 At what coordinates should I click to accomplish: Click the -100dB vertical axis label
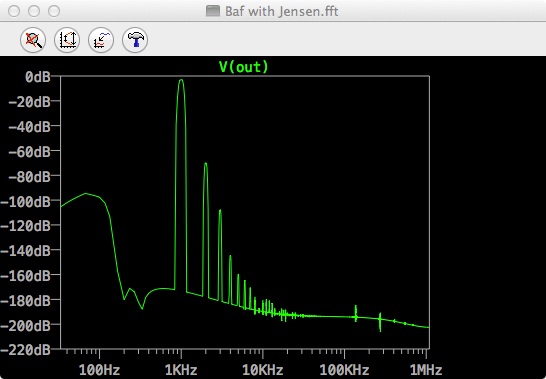(x=25, y=201)
